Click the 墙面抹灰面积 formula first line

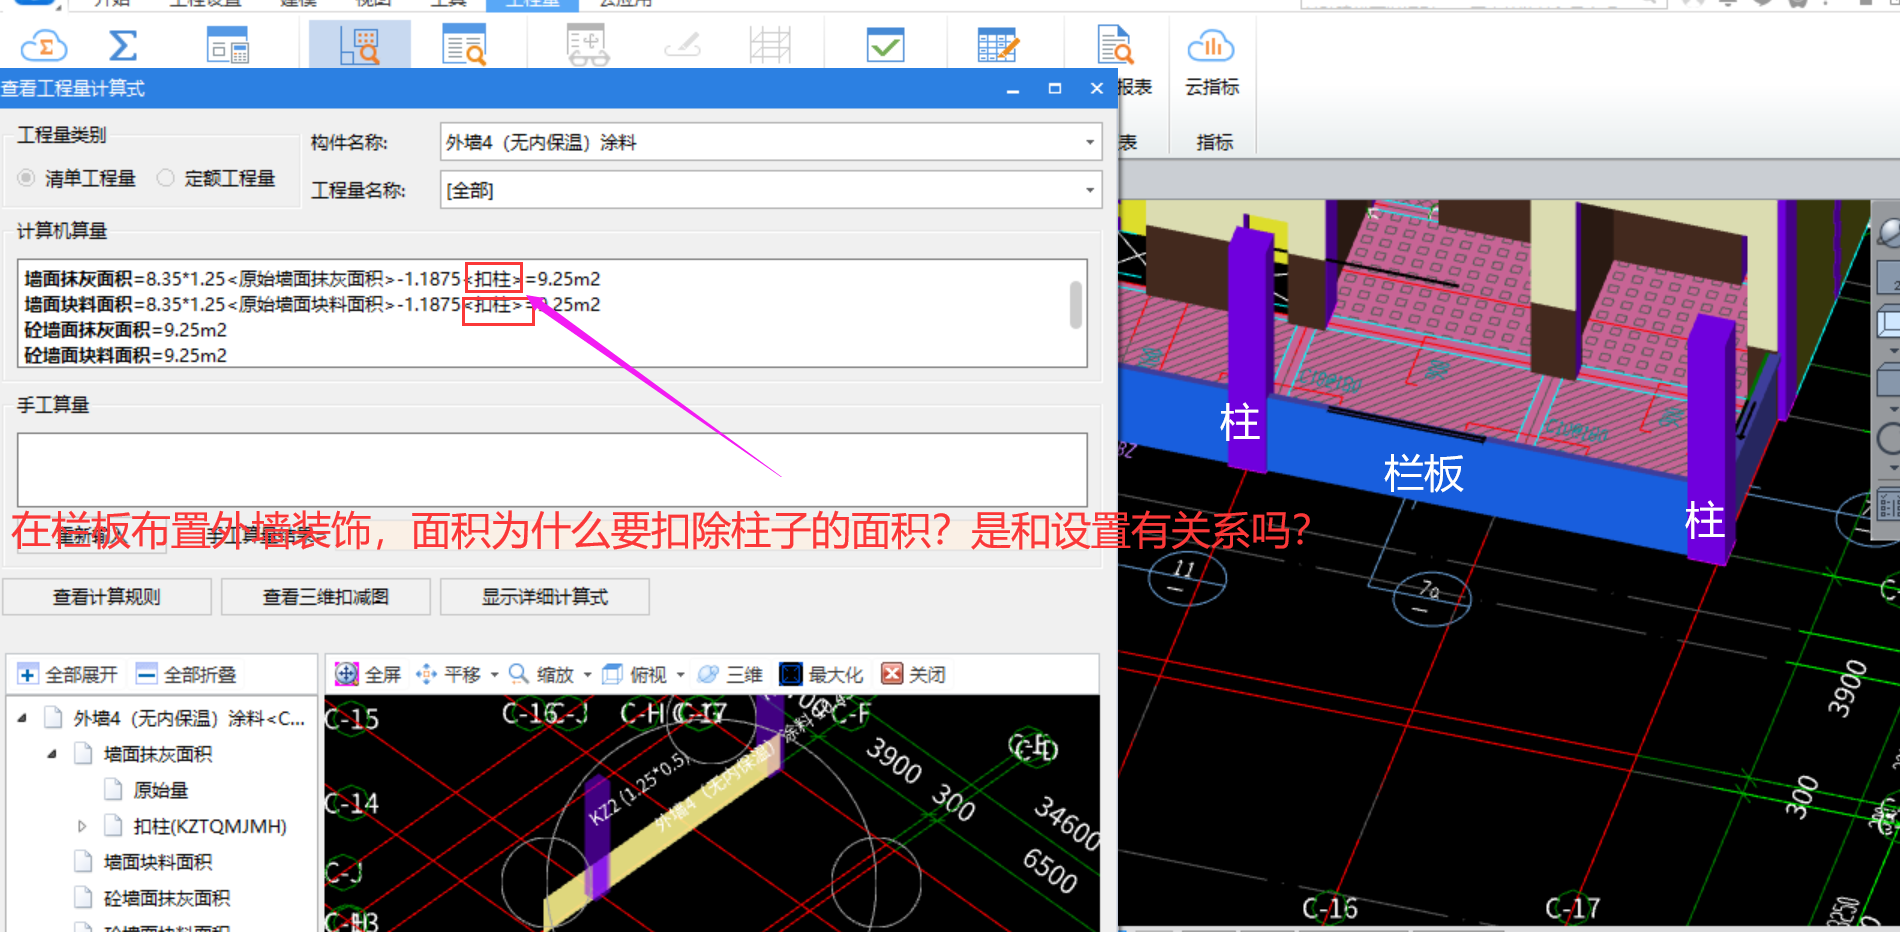tap(312, 279)
